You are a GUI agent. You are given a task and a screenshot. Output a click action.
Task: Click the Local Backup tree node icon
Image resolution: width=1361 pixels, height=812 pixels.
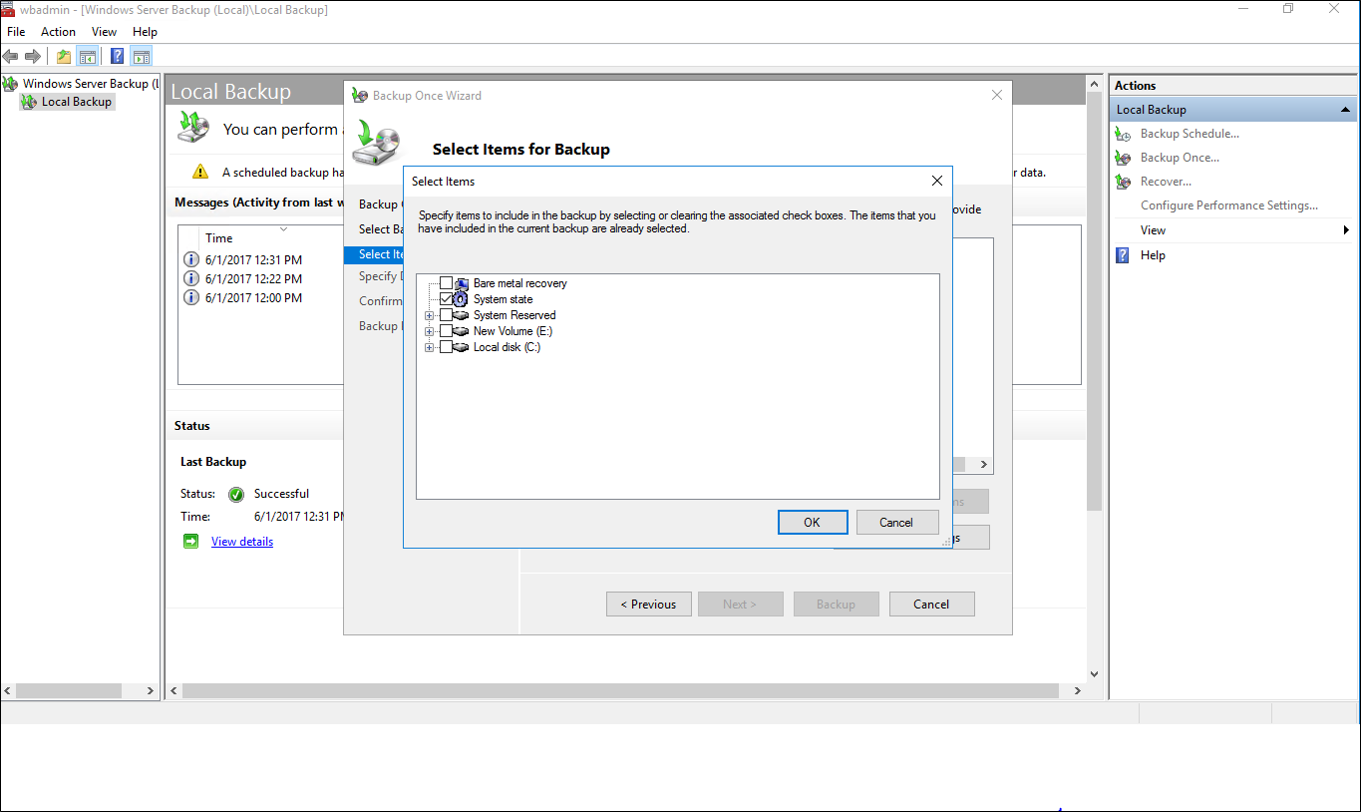[x=29, y=102]
